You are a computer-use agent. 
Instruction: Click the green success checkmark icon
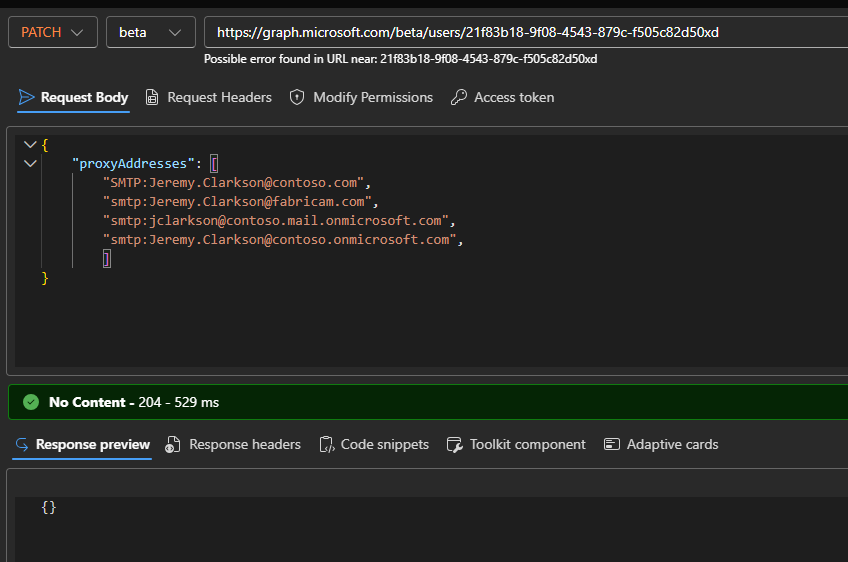point(31,402)
